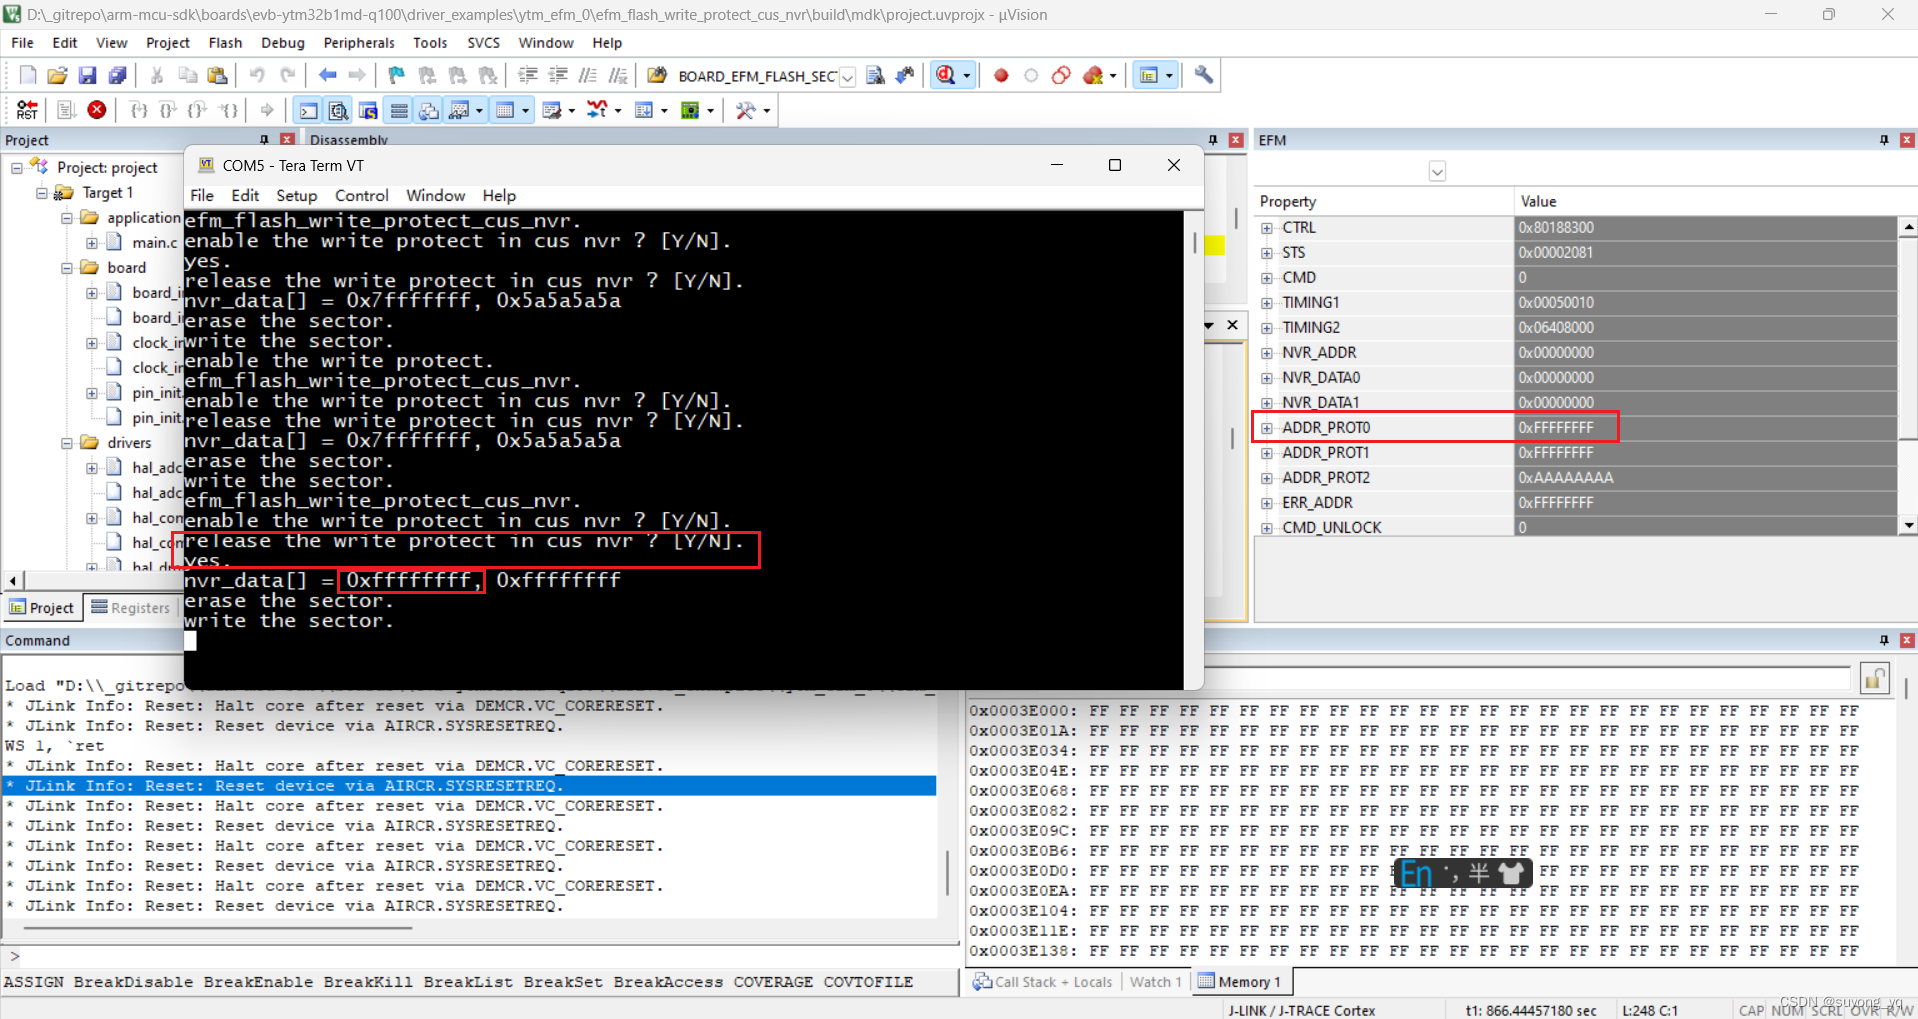Kill all breakpoints
Screen dimensions: 1918x1019
tap(1093, 75)
